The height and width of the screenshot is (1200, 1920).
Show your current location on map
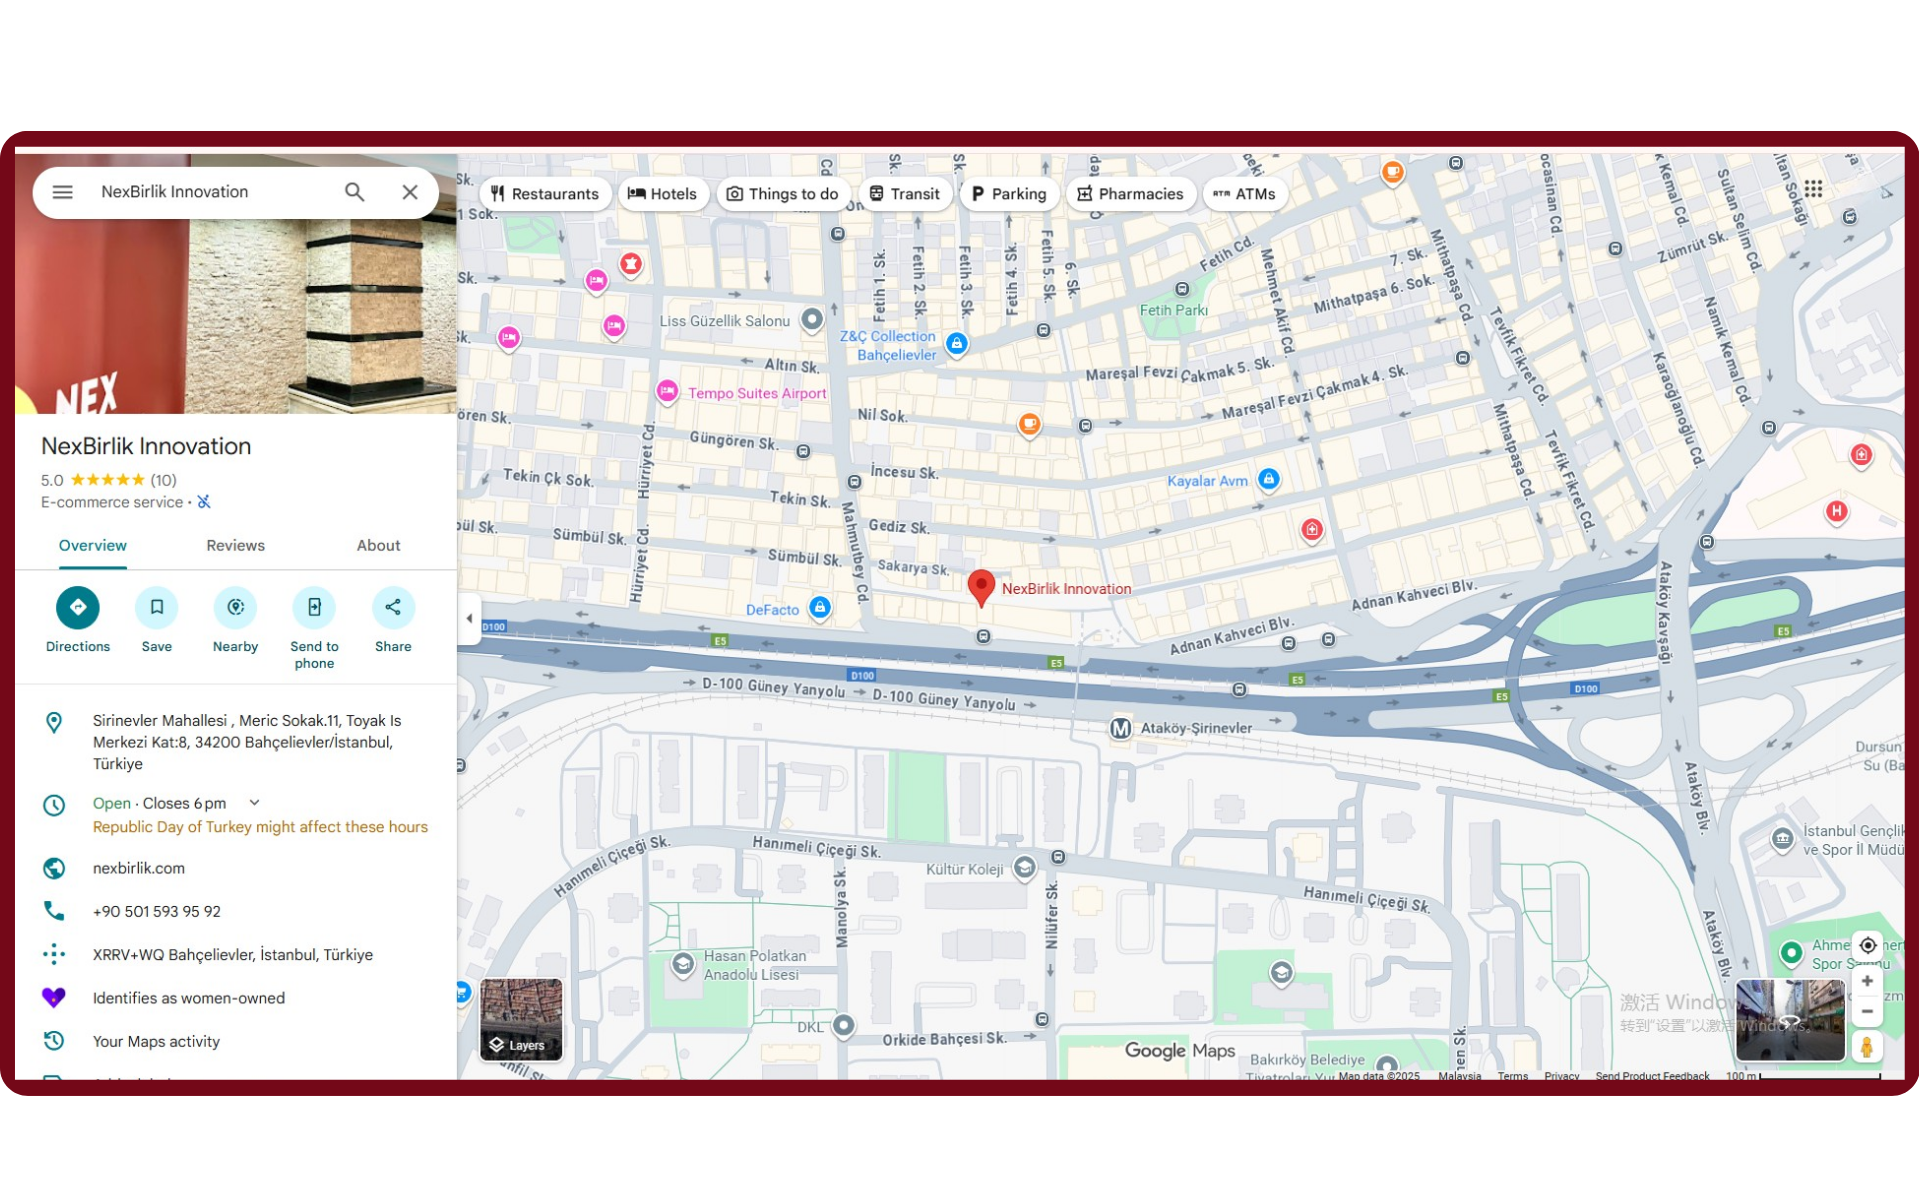point(1867,945)
